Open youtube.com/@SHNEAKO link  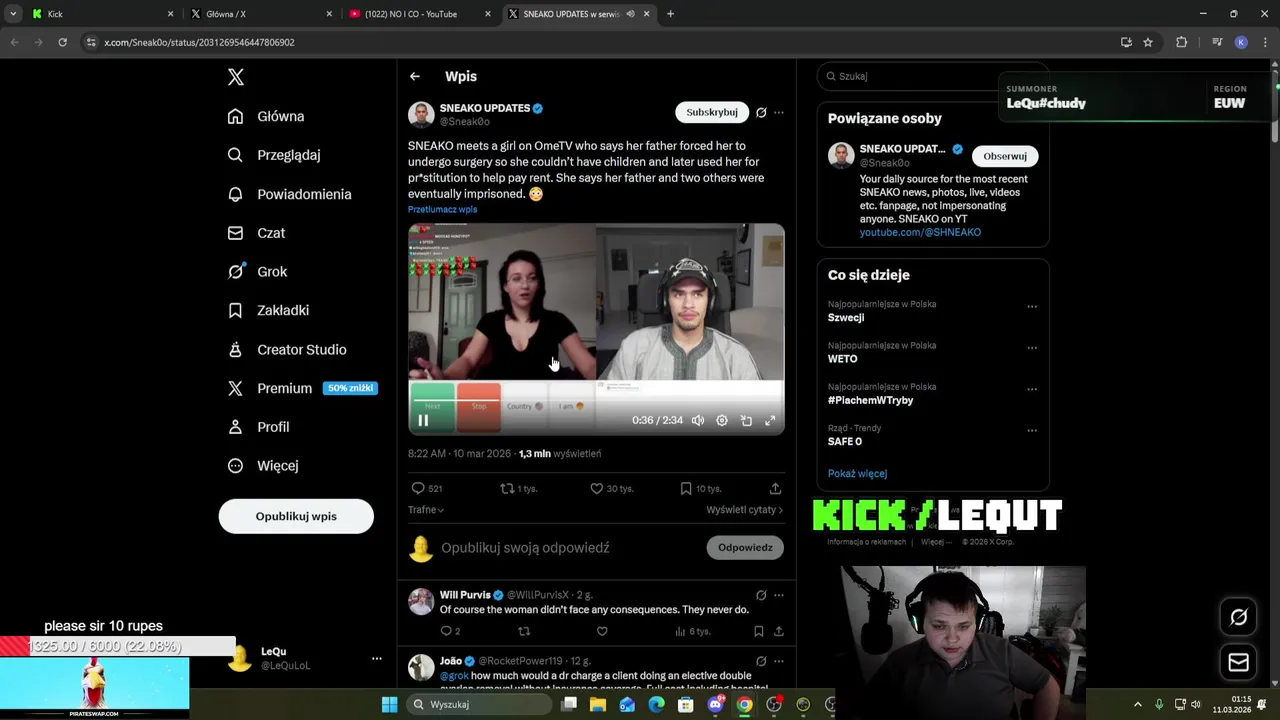[920, 232]
